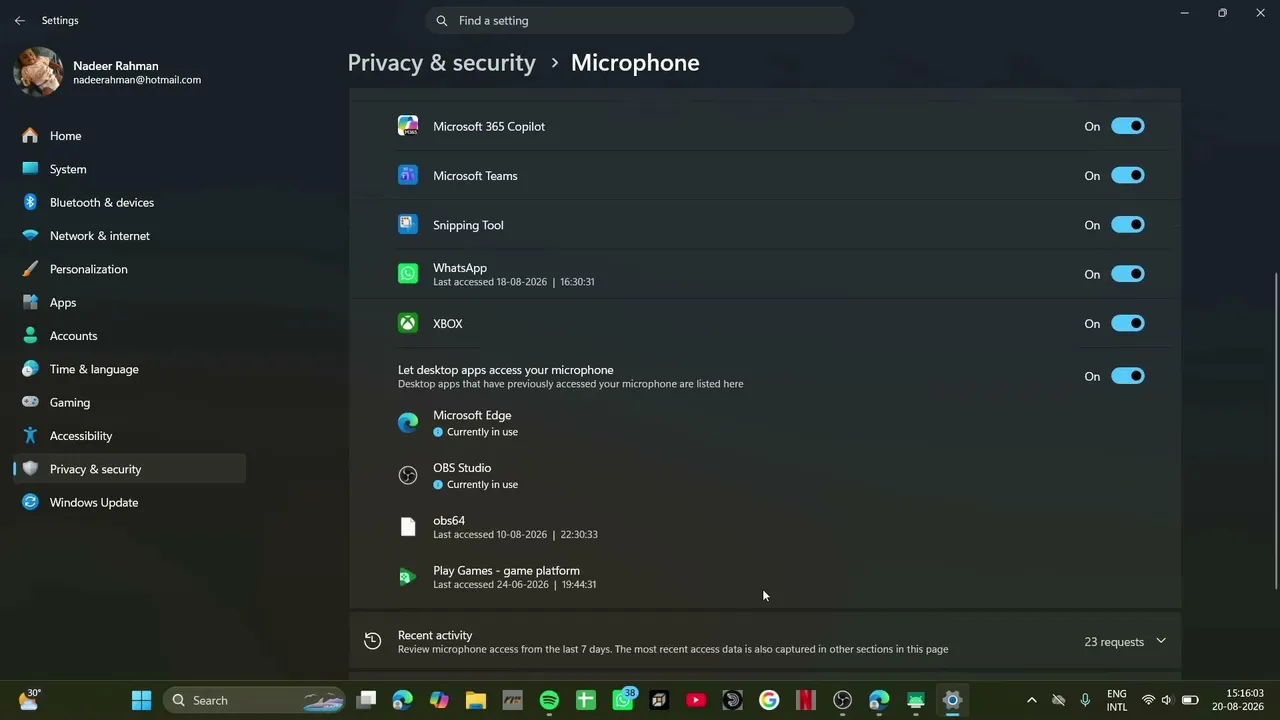Show hidden icons in the system tray

click(1032, 700)
